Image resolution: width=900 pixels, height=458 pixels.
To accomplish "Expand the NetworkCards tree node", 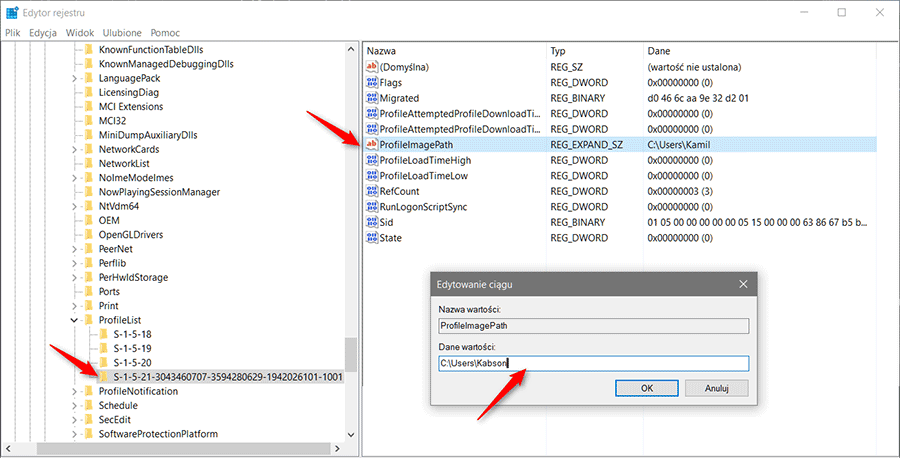I will click(74, 149).
